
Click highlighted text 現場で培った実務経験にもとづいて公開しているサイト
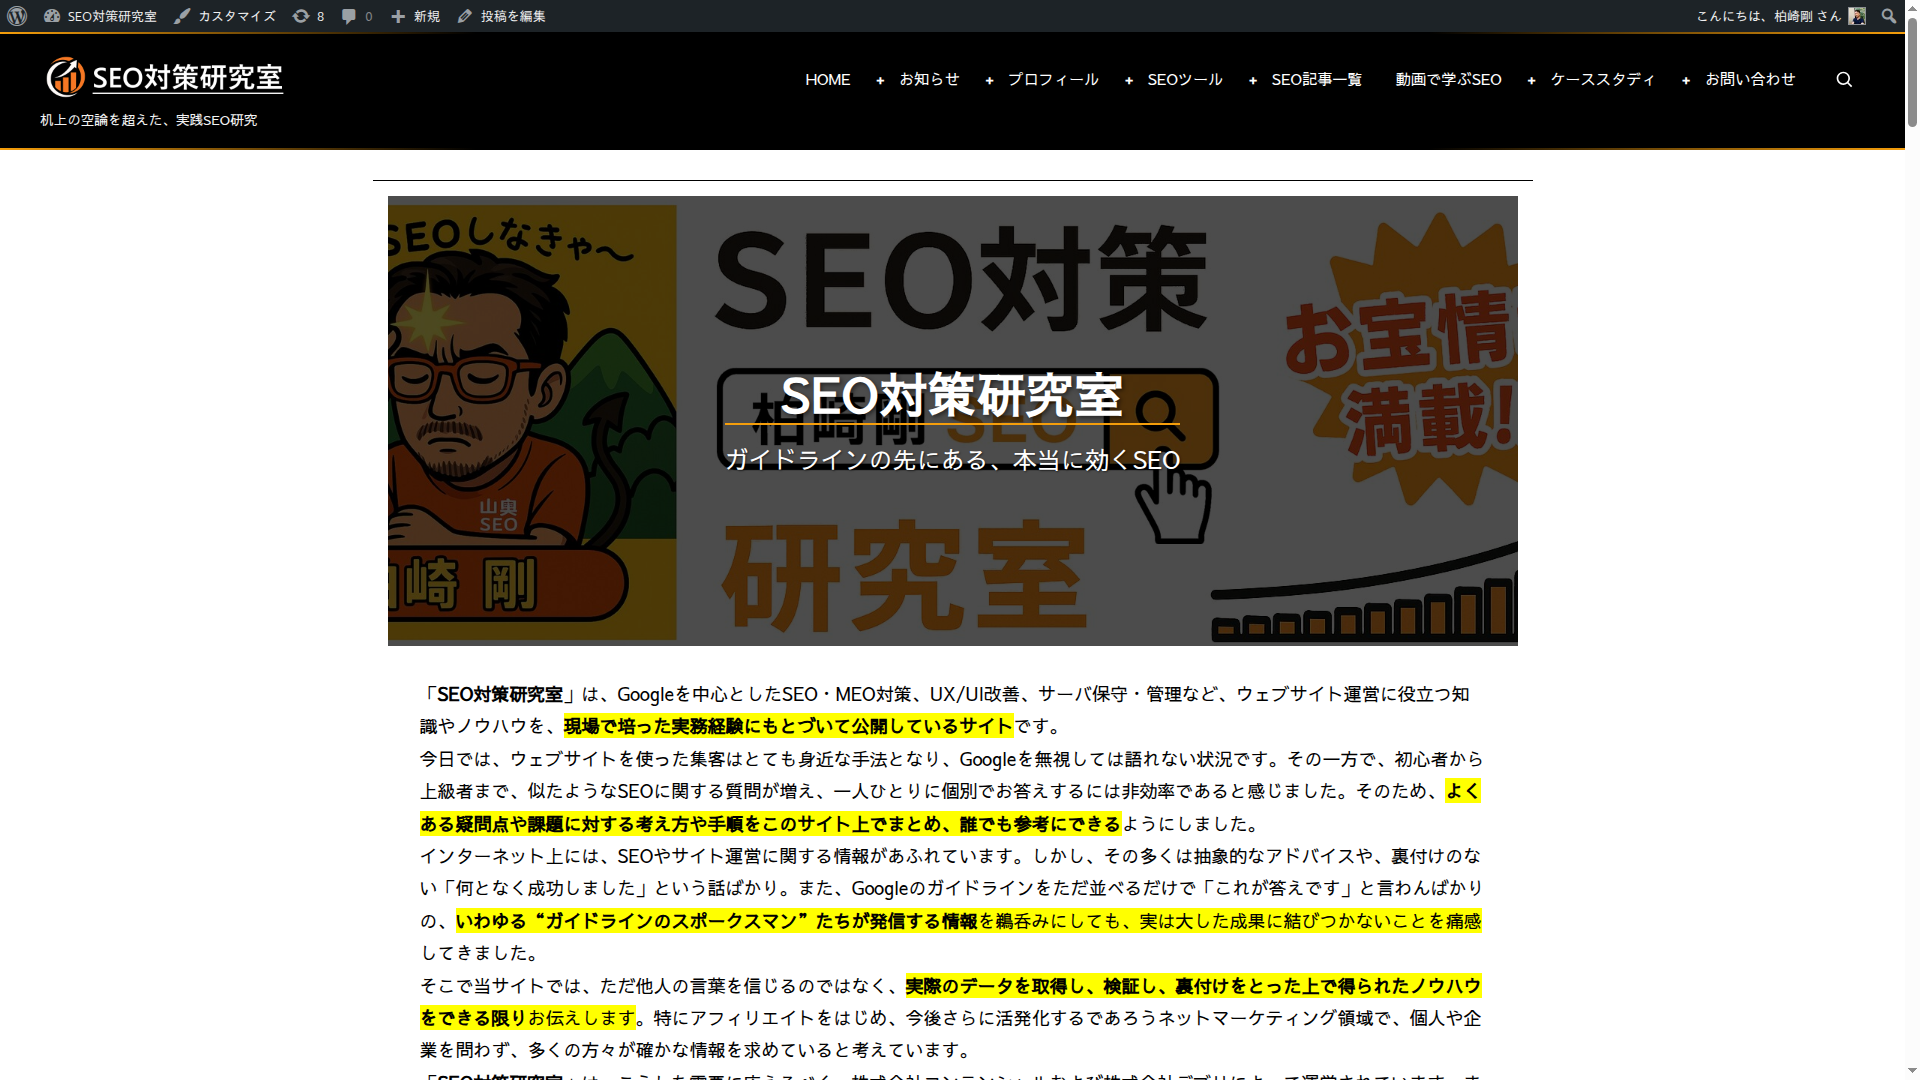point(788,726)
